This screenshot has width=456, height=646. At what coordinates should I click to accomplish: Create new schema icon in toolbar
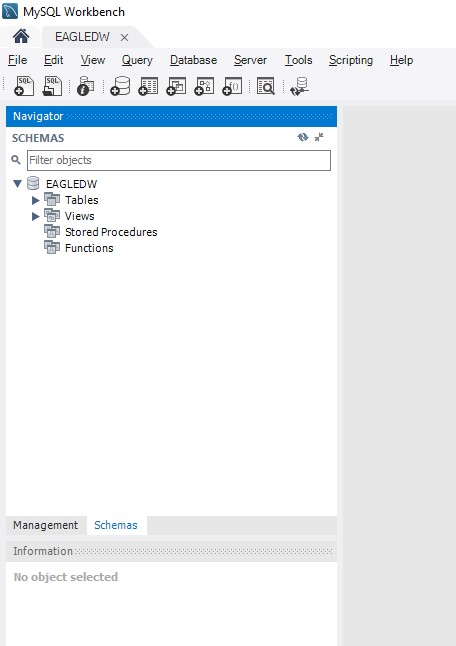click(120, 86)
